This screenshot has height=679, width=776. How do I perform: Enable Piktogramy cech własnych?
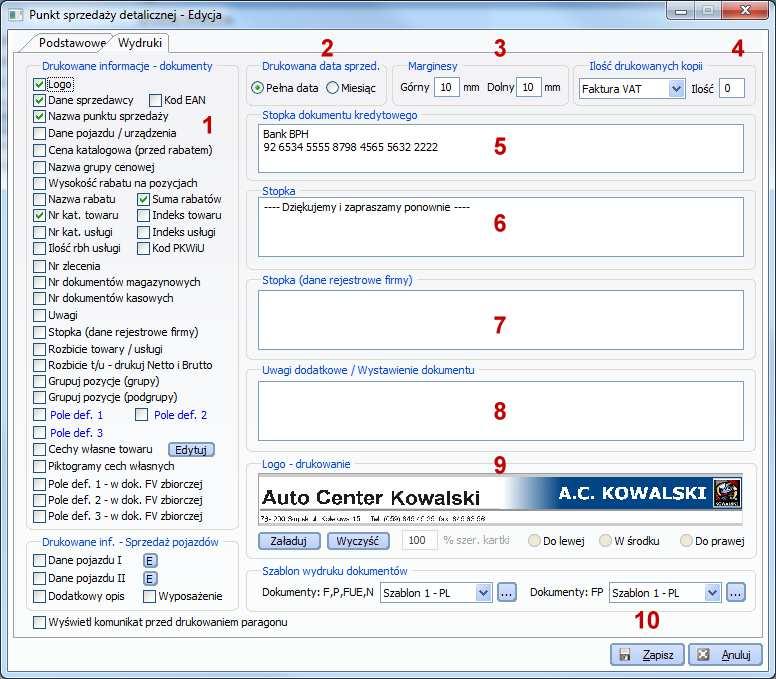[x=40, y=466]
